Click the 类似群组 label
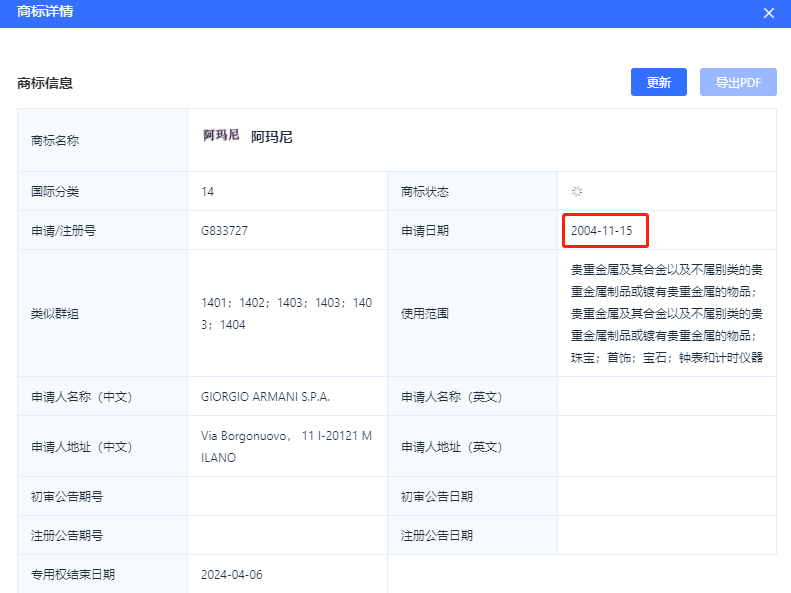Image resolution: width=791 pixels, height=593 pixels. 55,314
